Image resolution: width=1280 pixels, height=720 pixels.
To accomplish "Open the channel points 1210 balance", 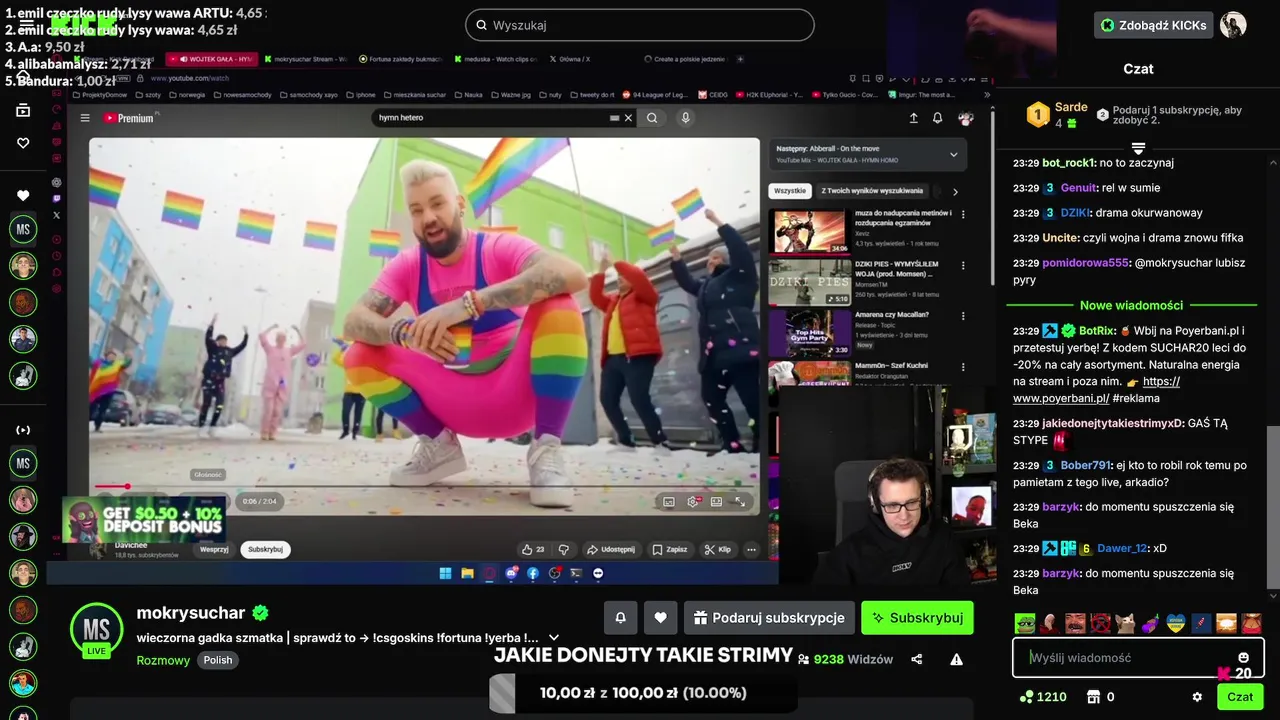I will (1042, 697).
